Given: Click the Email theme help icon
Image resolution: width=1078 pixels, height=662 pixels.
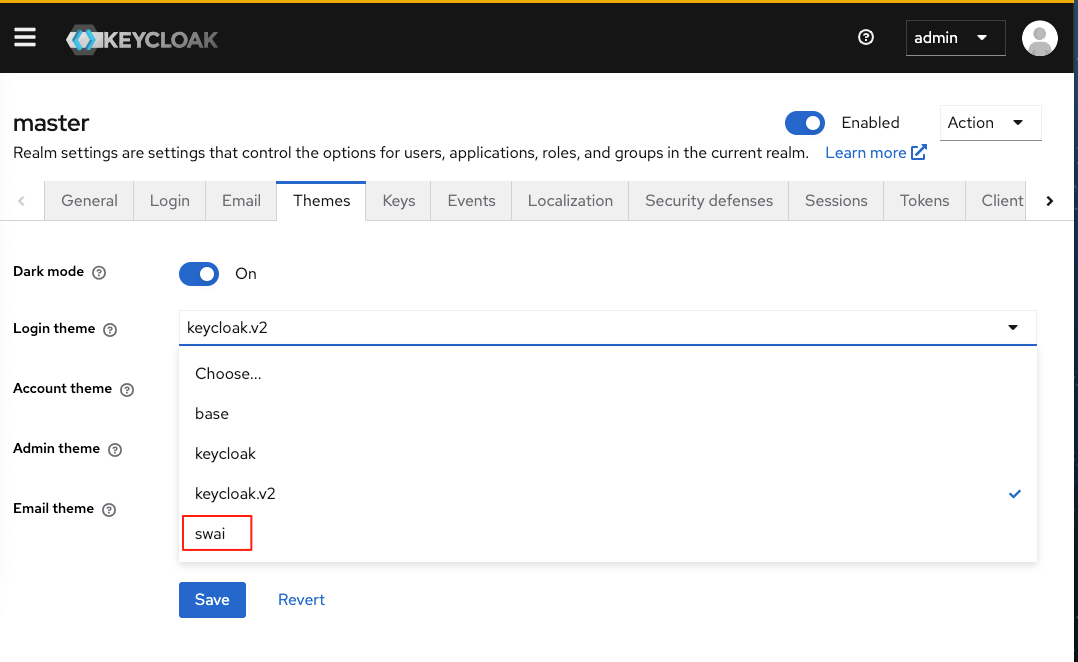Looking at the screenshot, I should tap(109, 510).
